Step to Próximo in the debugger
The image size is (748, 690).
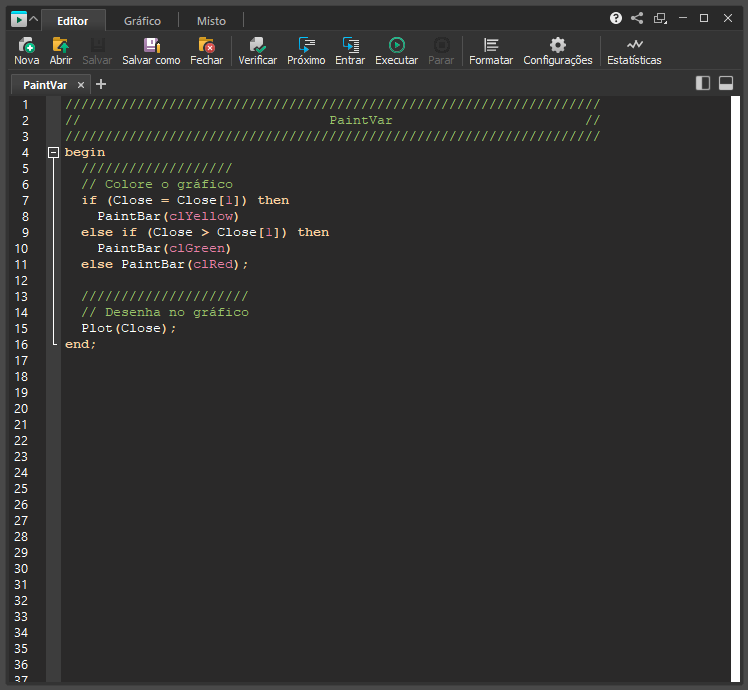pos(306,45)
